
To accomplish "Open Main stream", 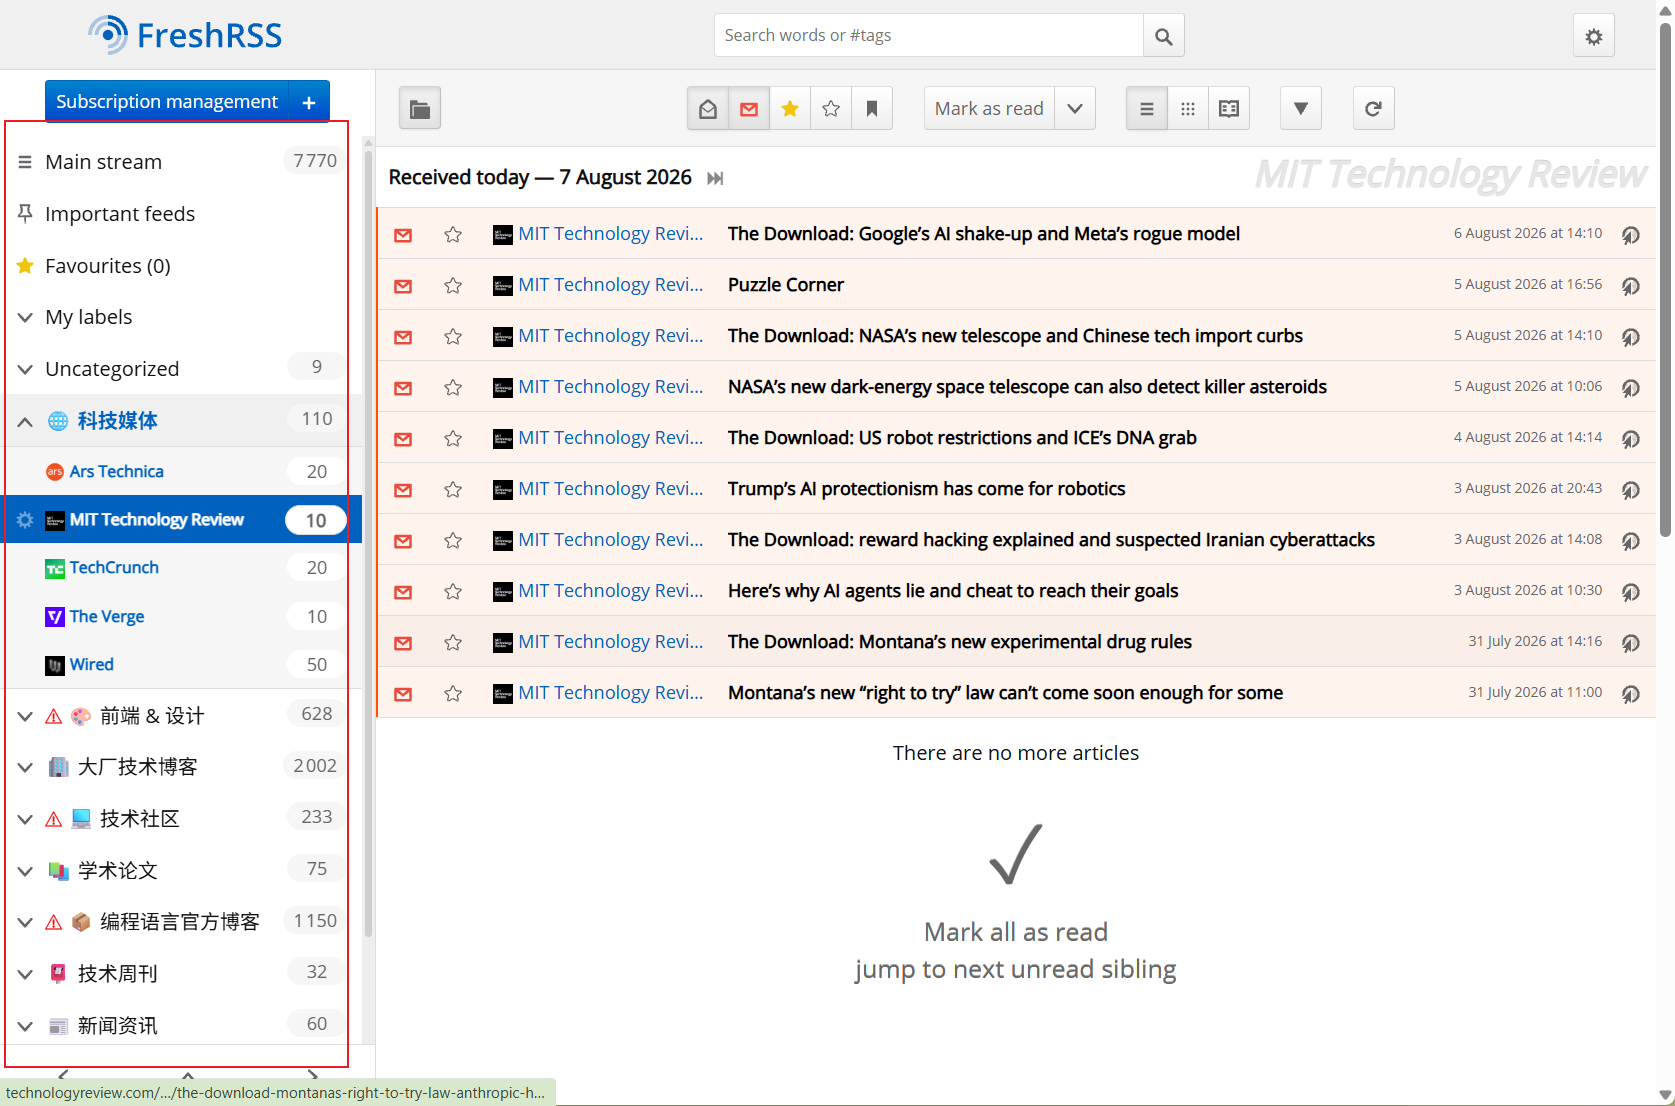I will pos(103,162).
